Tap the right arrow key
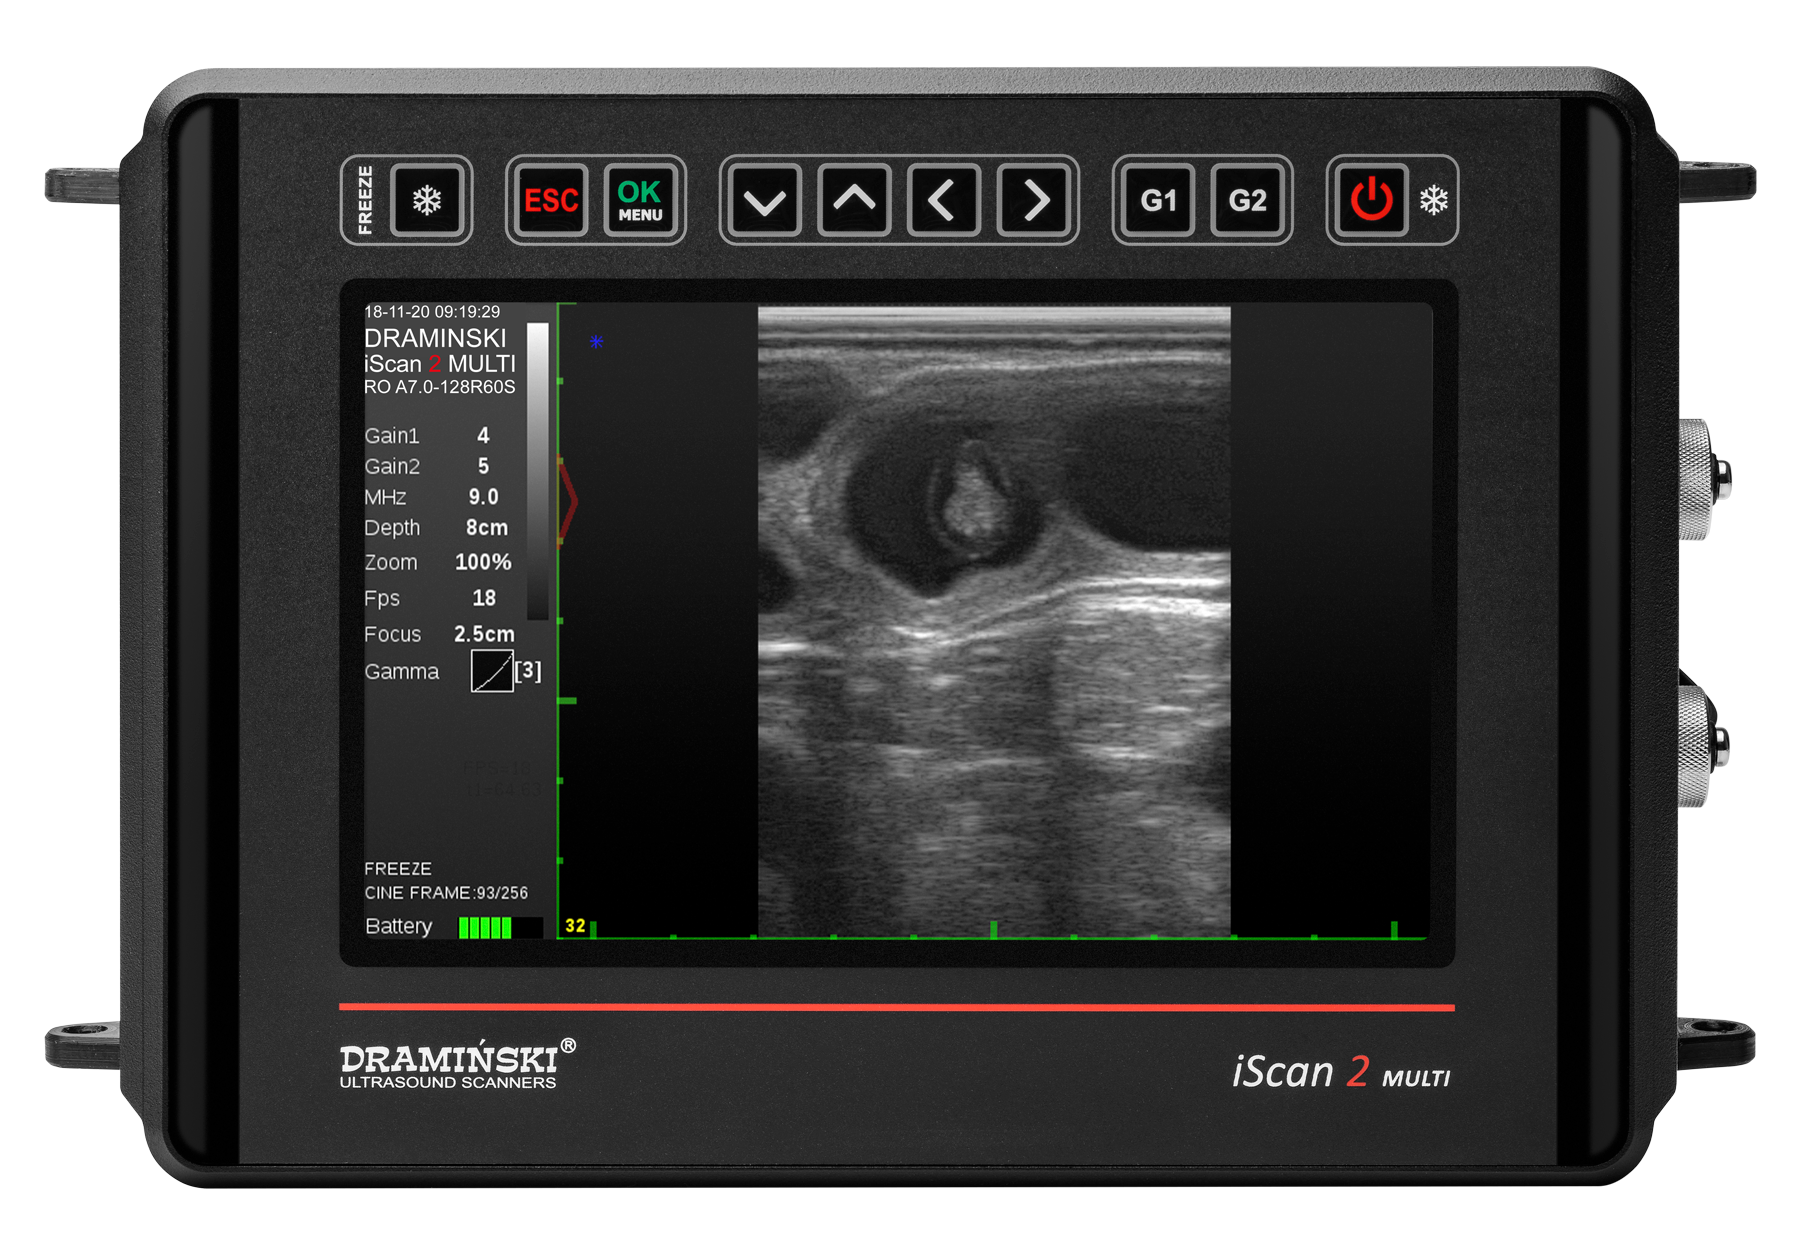The width and height of the screenshot is (1800, 1250). point(1033,201)
